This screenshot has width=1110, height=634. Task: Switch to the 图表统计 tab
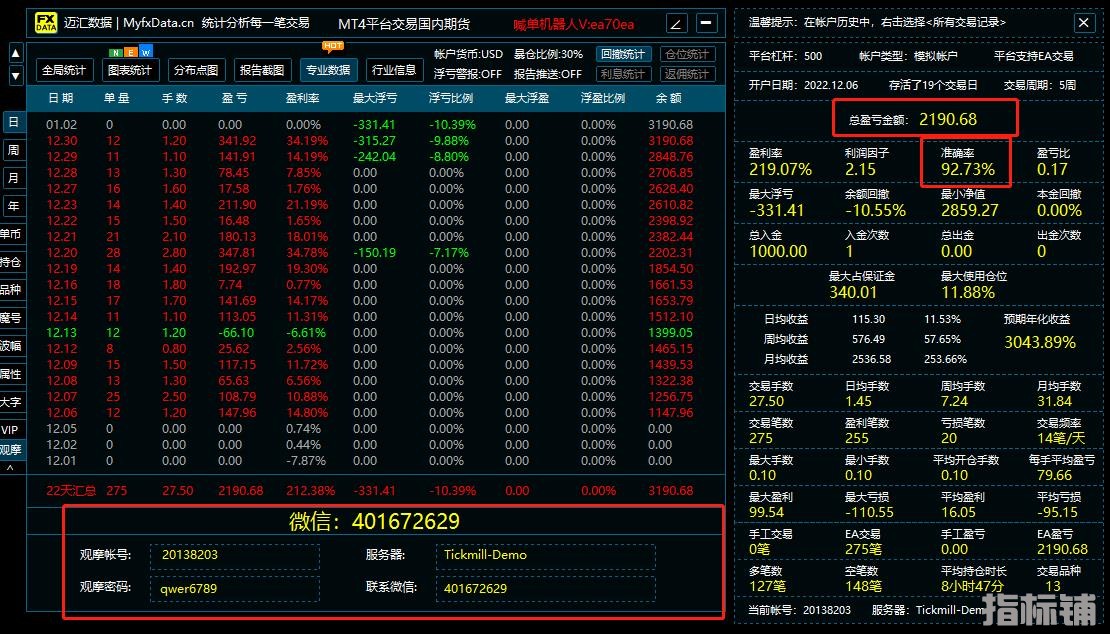point(130,70)
